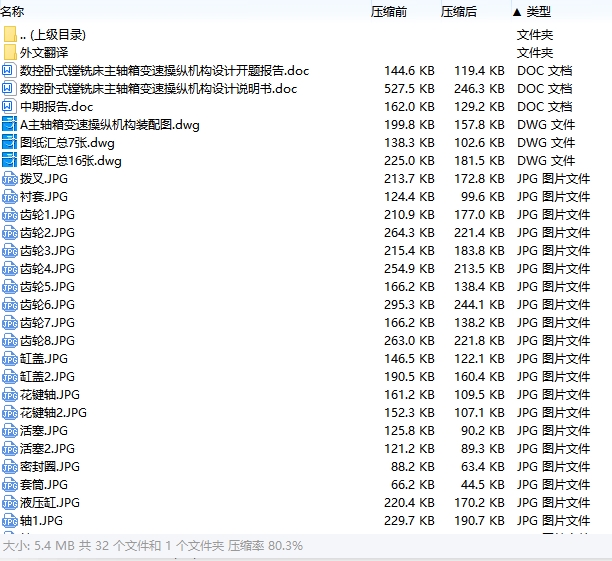
Task: Go up via .. (上级目录) text
Action: (x=53, y=35)
